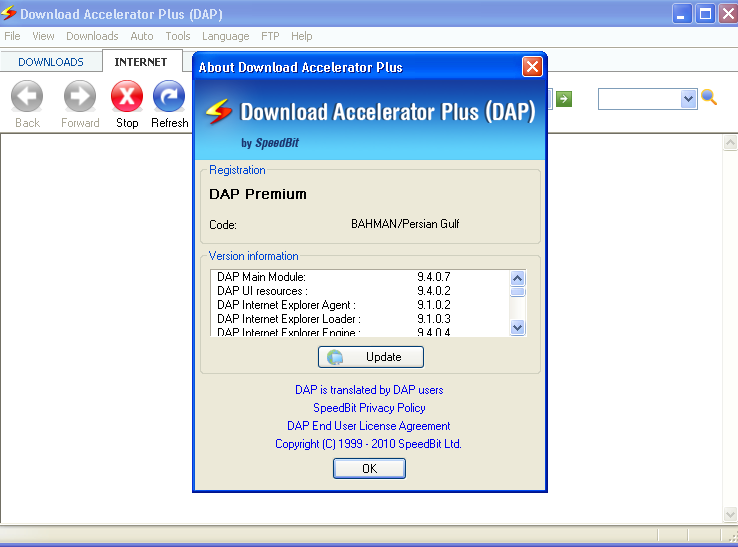Open the Auto menu
Screen dimensions: 738x547
[142, 36]
